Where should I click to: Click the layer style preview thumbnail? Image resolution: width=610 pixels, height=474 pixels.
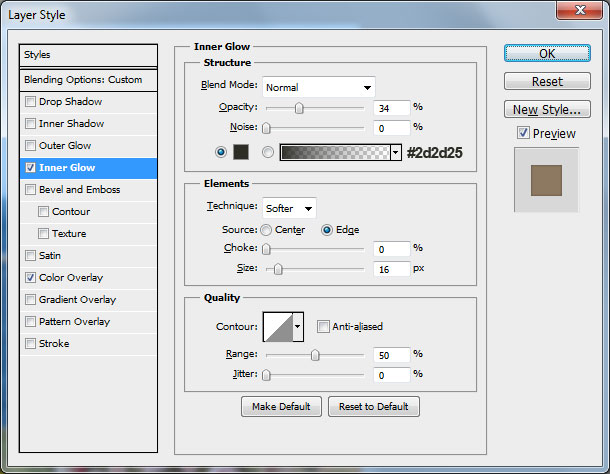[546, 181]
